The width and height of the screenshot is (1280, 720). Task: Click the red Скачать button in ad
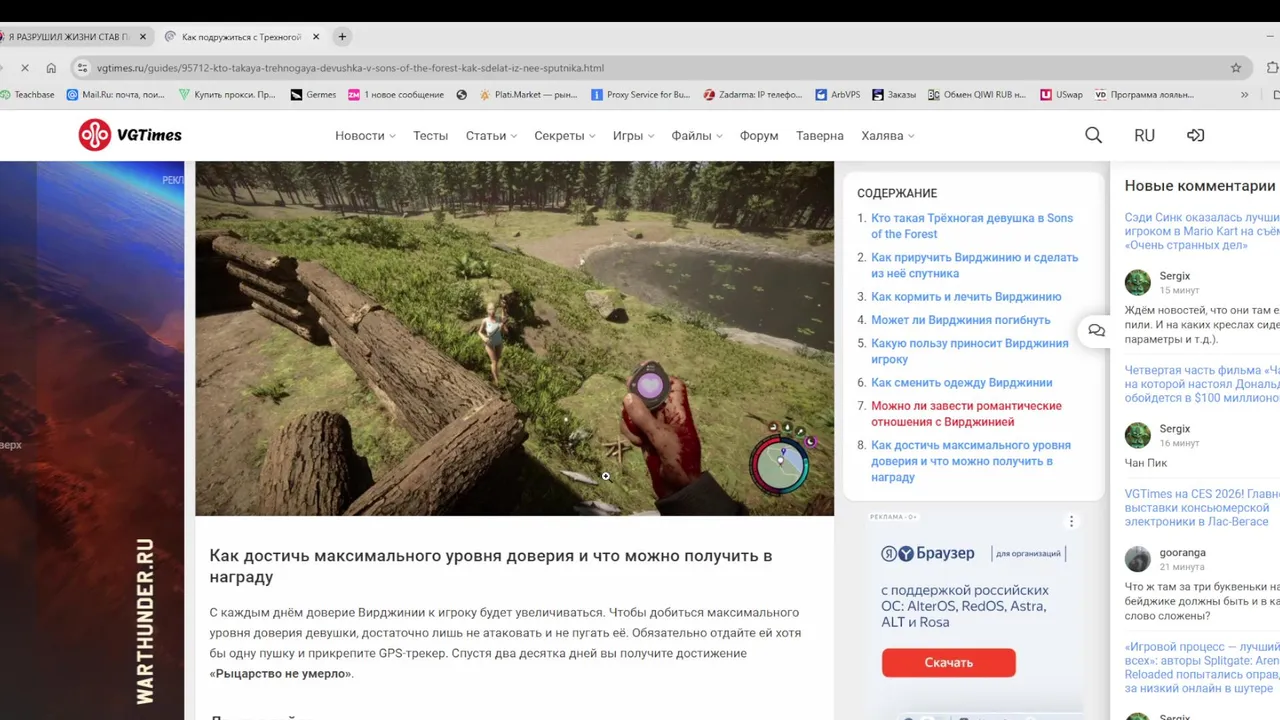948,662
